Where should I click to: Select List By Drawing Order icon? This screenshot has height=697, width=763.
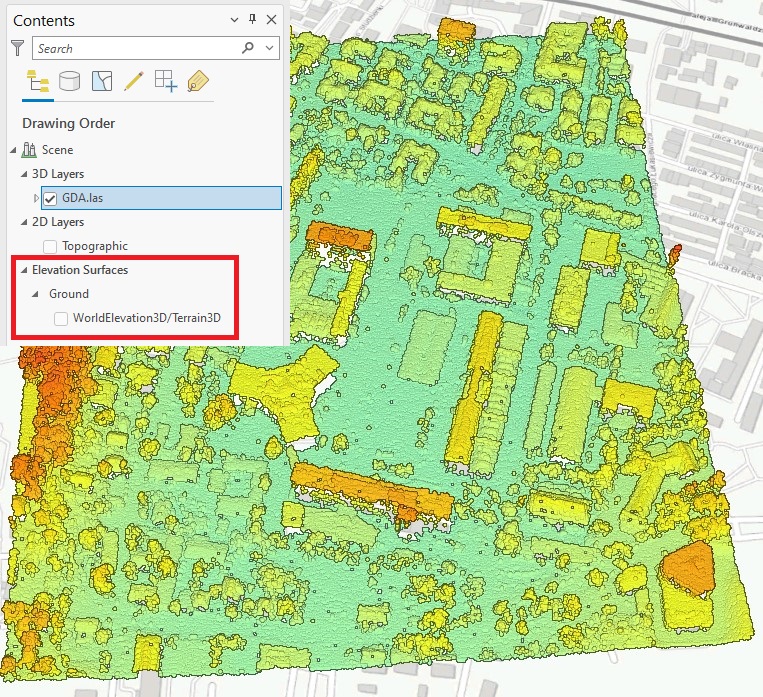click(x=38, y=82)
